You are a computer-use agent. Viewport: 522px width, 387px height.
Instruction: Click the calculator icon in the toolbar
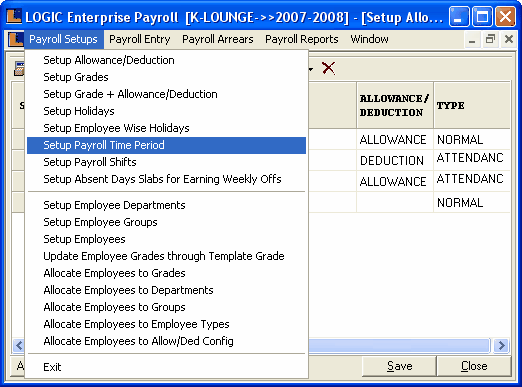pyautogui.click(x=19, y=69)
